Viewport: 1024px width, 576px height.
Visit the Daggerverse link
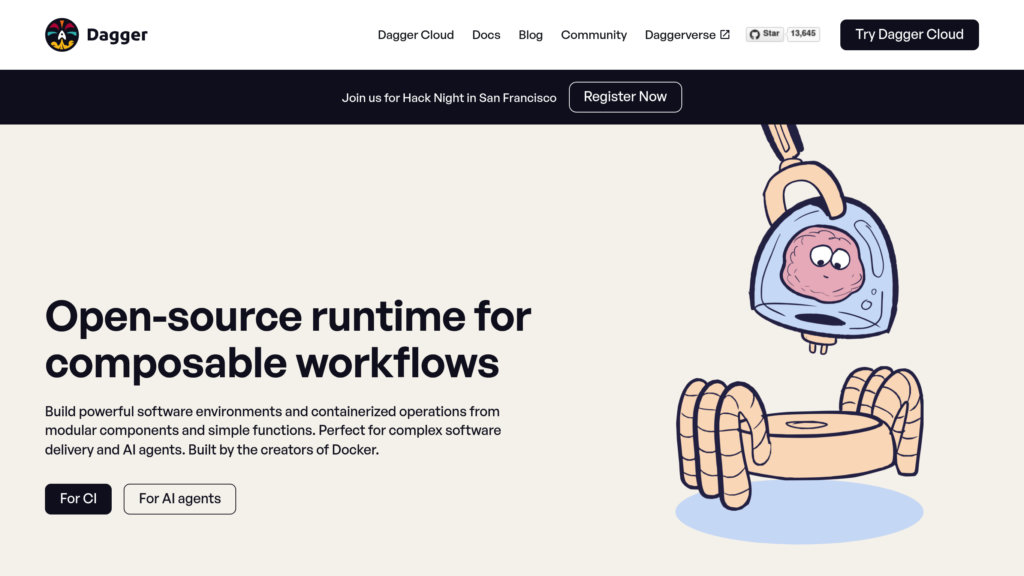pyautogui.click(x=680, y=35)
